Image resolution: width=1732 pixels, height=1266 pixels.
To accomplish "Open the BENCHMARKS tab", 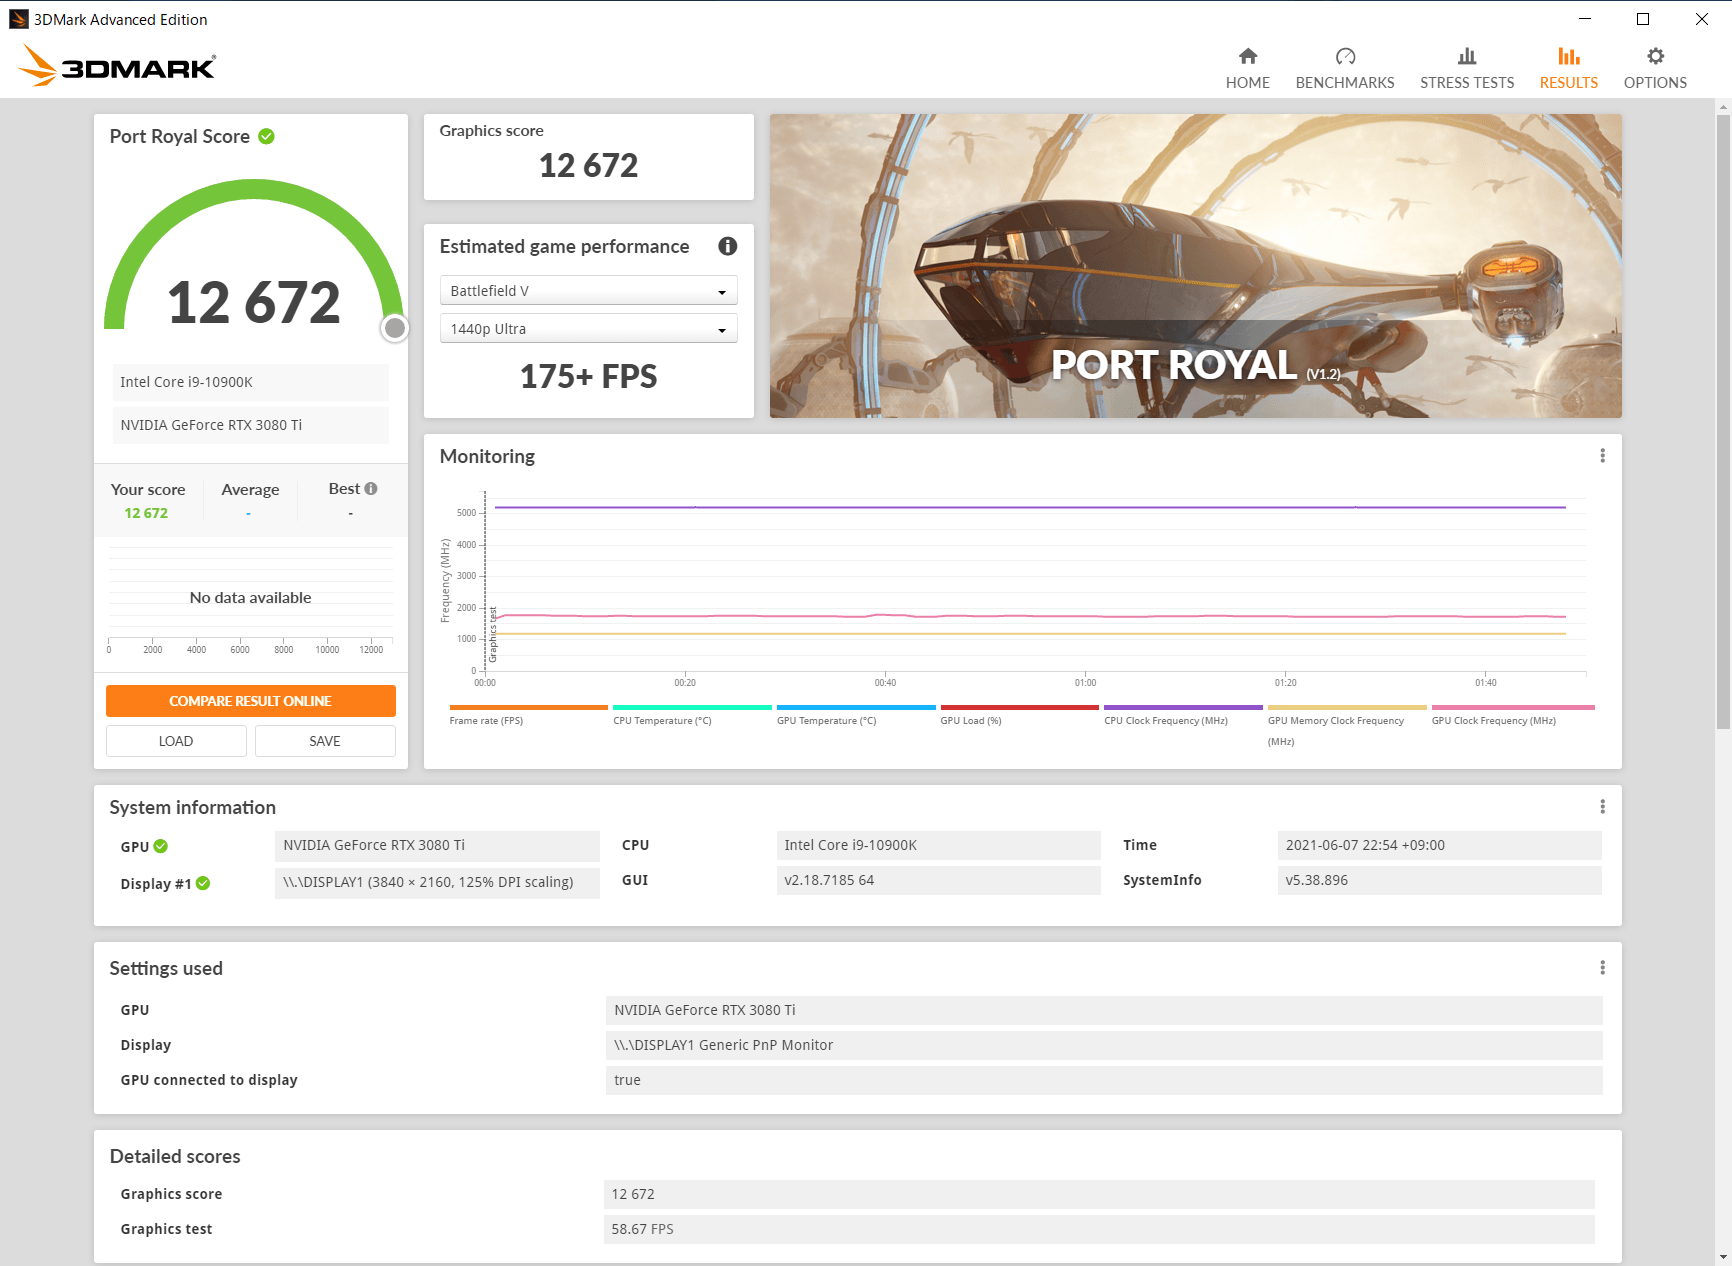I will (1344, 68).
